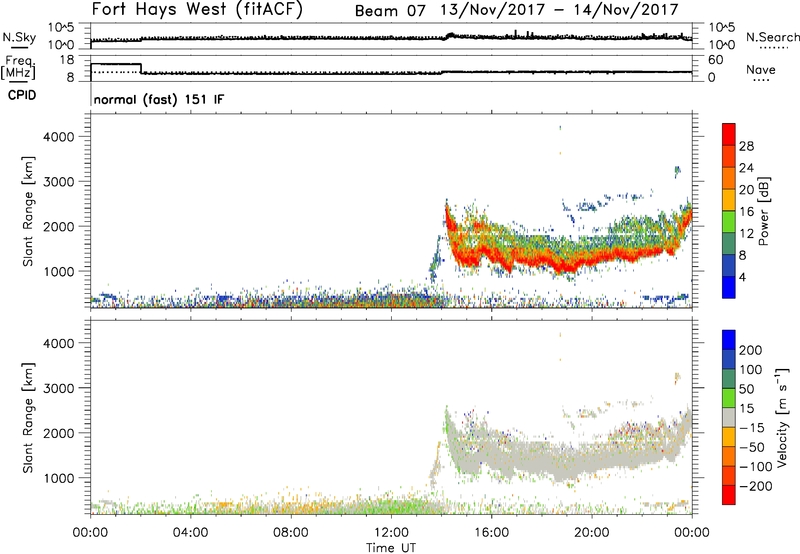Screen dimensions: 800x554
Task: Pick the dark green 50–100 Velocity colorbar segment
Action: (729, 379)
